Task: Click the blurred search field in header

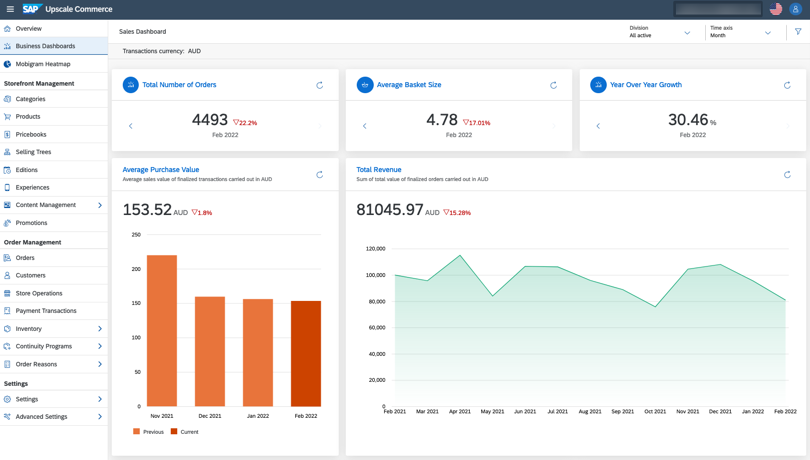Action: (719, 9)
